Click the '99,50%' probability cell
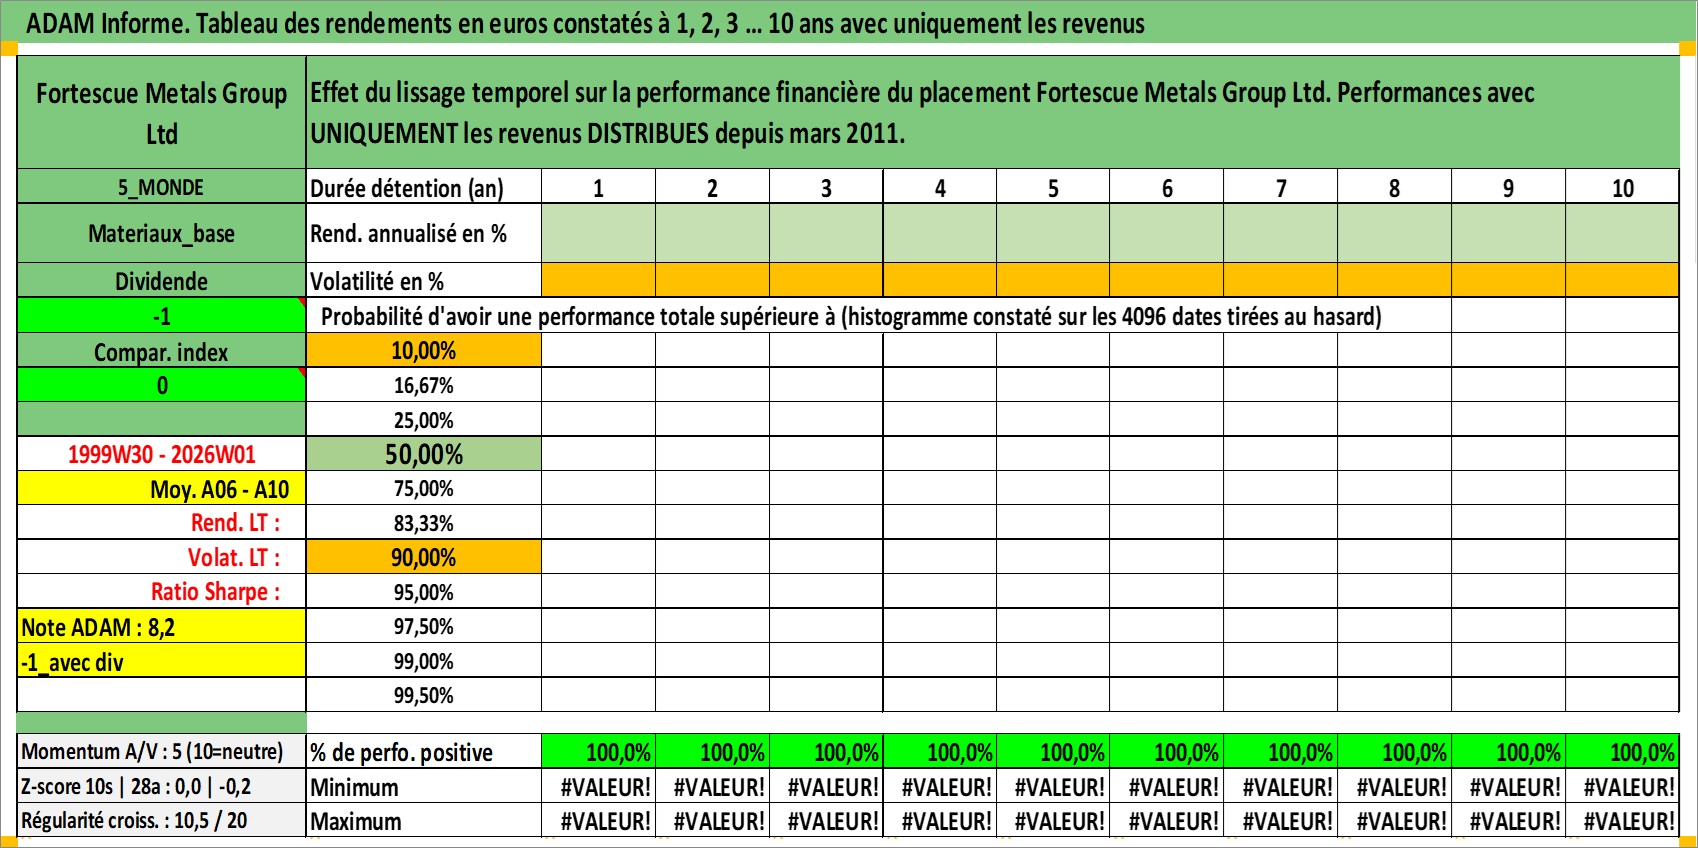The width and height of the screenshot is (1698, 848). coord(424,695)
